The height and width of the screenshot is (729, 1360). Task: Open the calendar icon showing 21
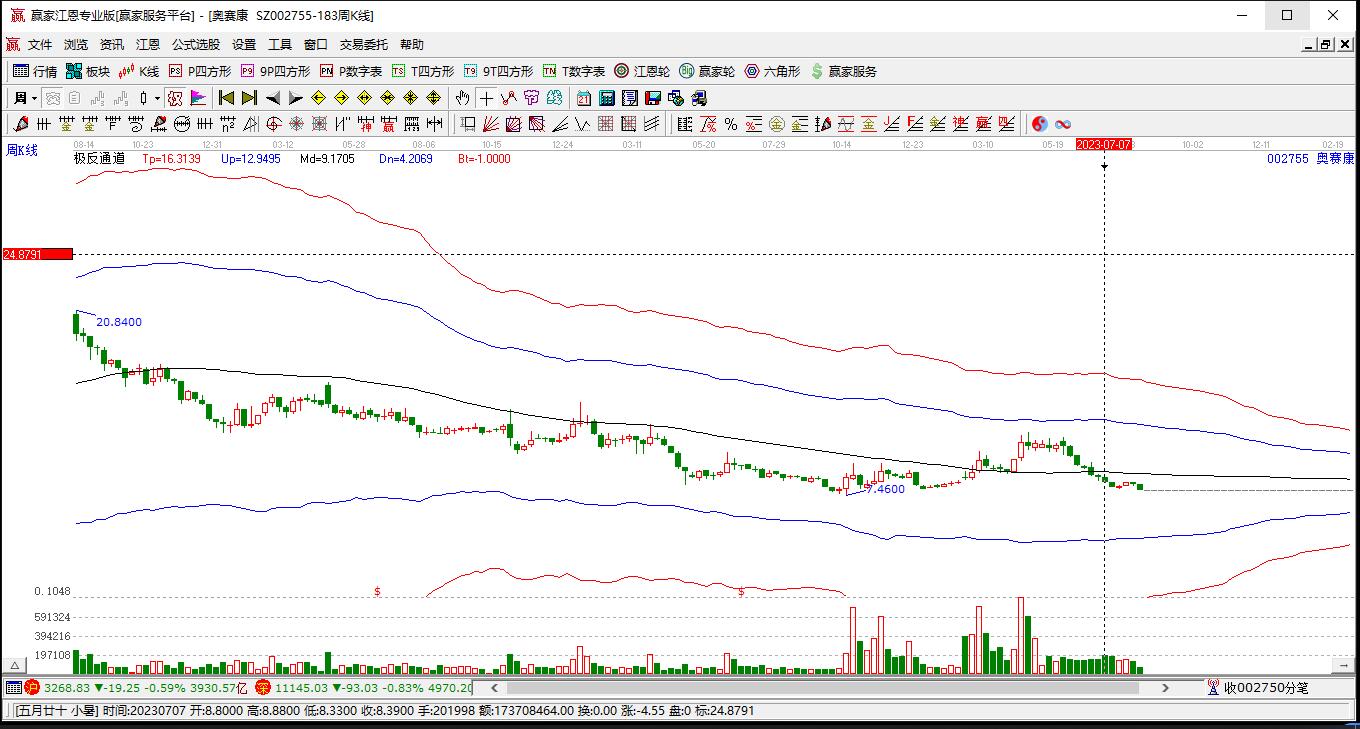[x=584, y=98]
